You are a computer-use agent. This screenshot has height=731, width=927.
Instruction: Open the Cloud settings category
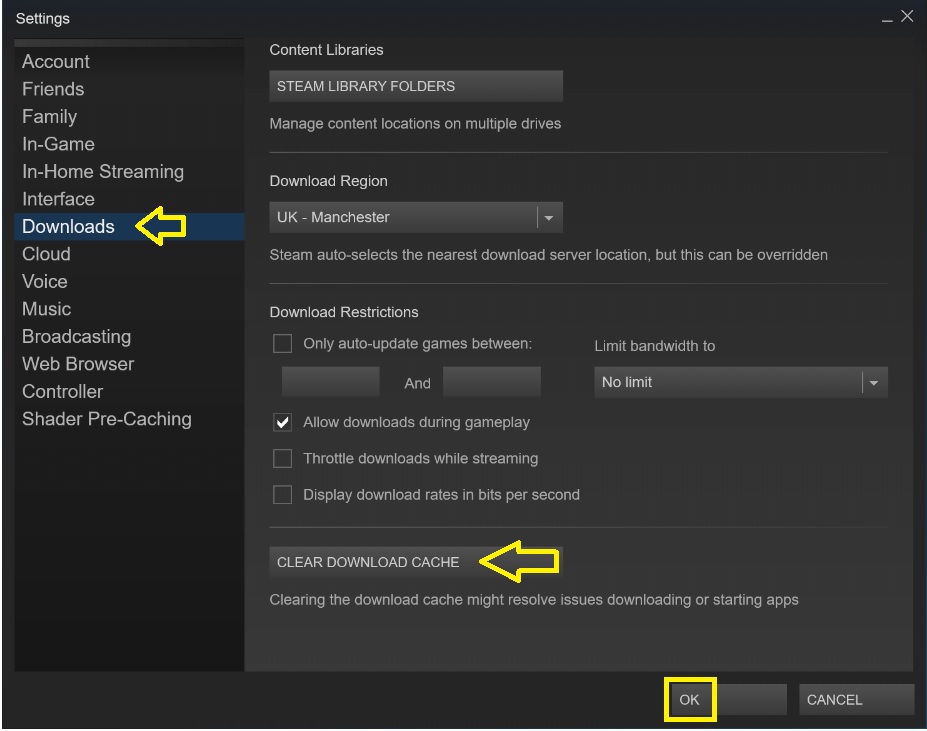point(46,254)
